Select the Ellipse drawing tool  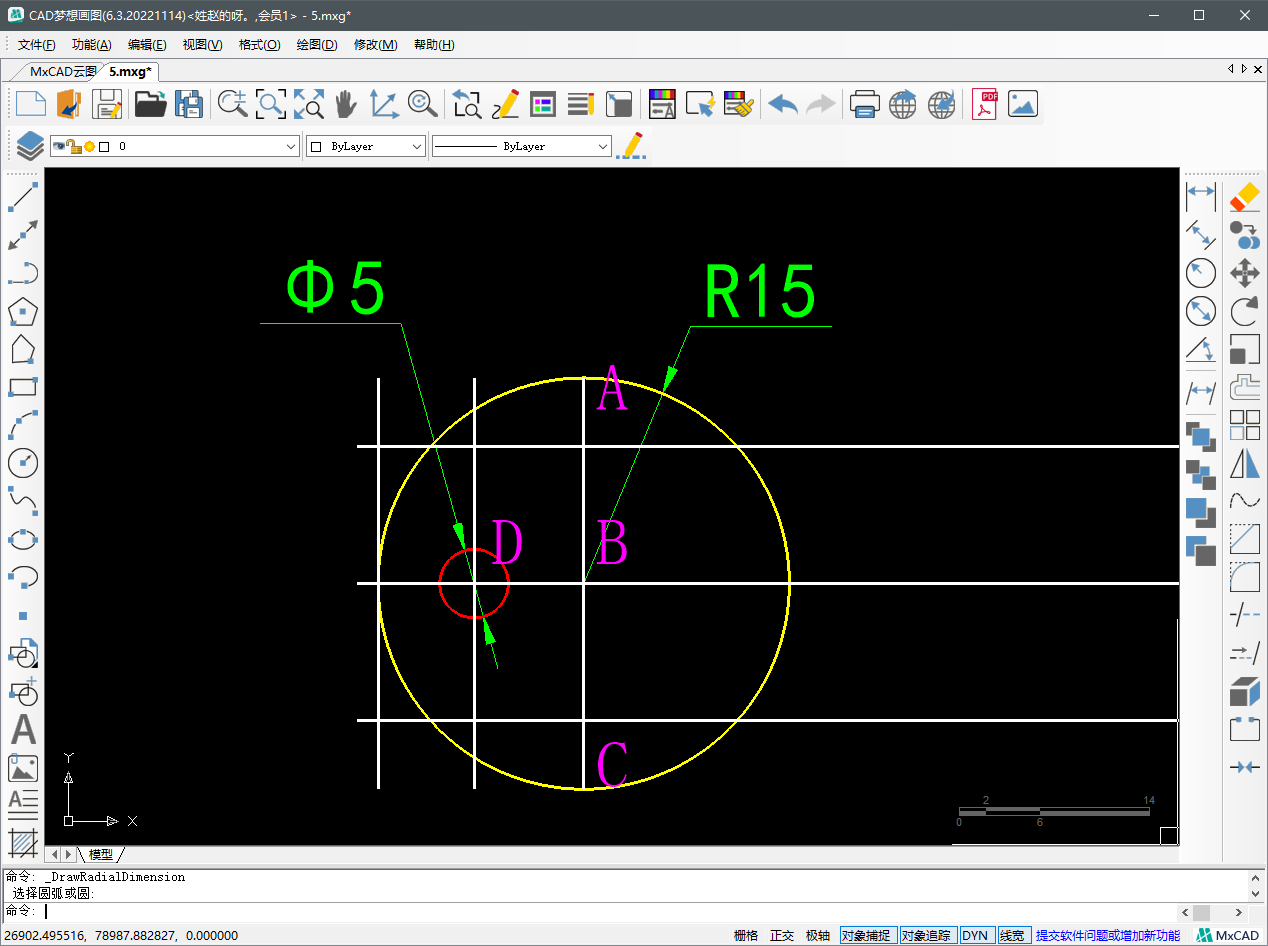click(23, 539)
